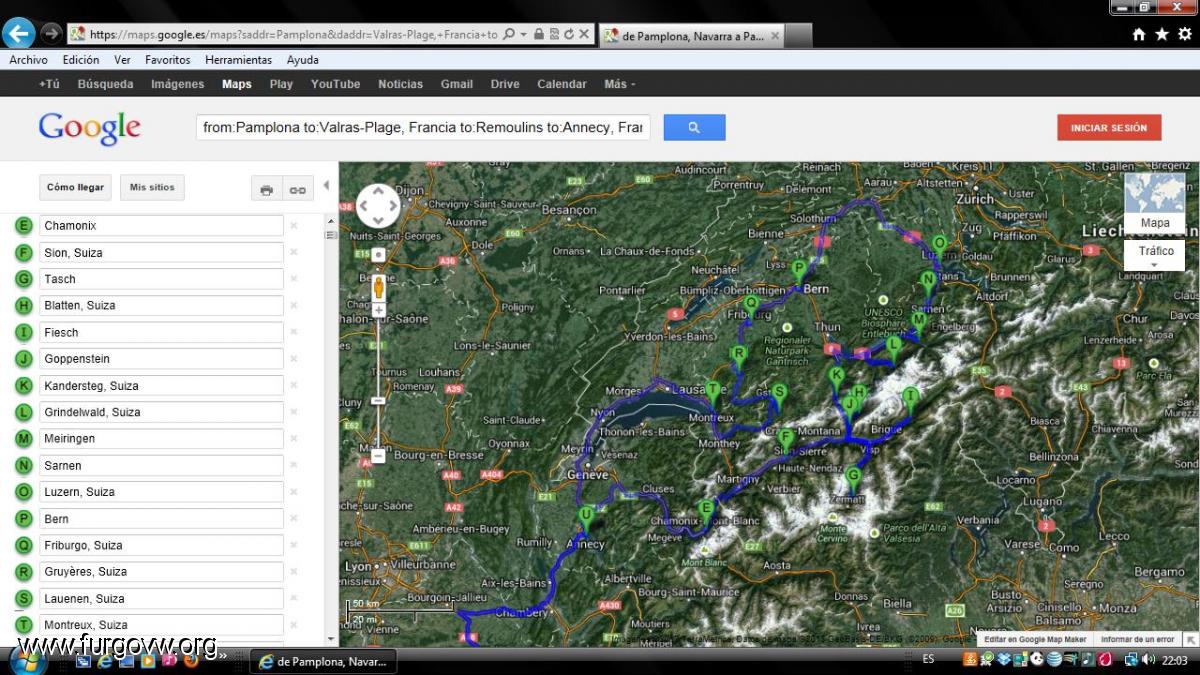The width and height of the screenshot is (1200, 675).
Task: Click map marker U near Annecy
Action: tap(586, 517)
